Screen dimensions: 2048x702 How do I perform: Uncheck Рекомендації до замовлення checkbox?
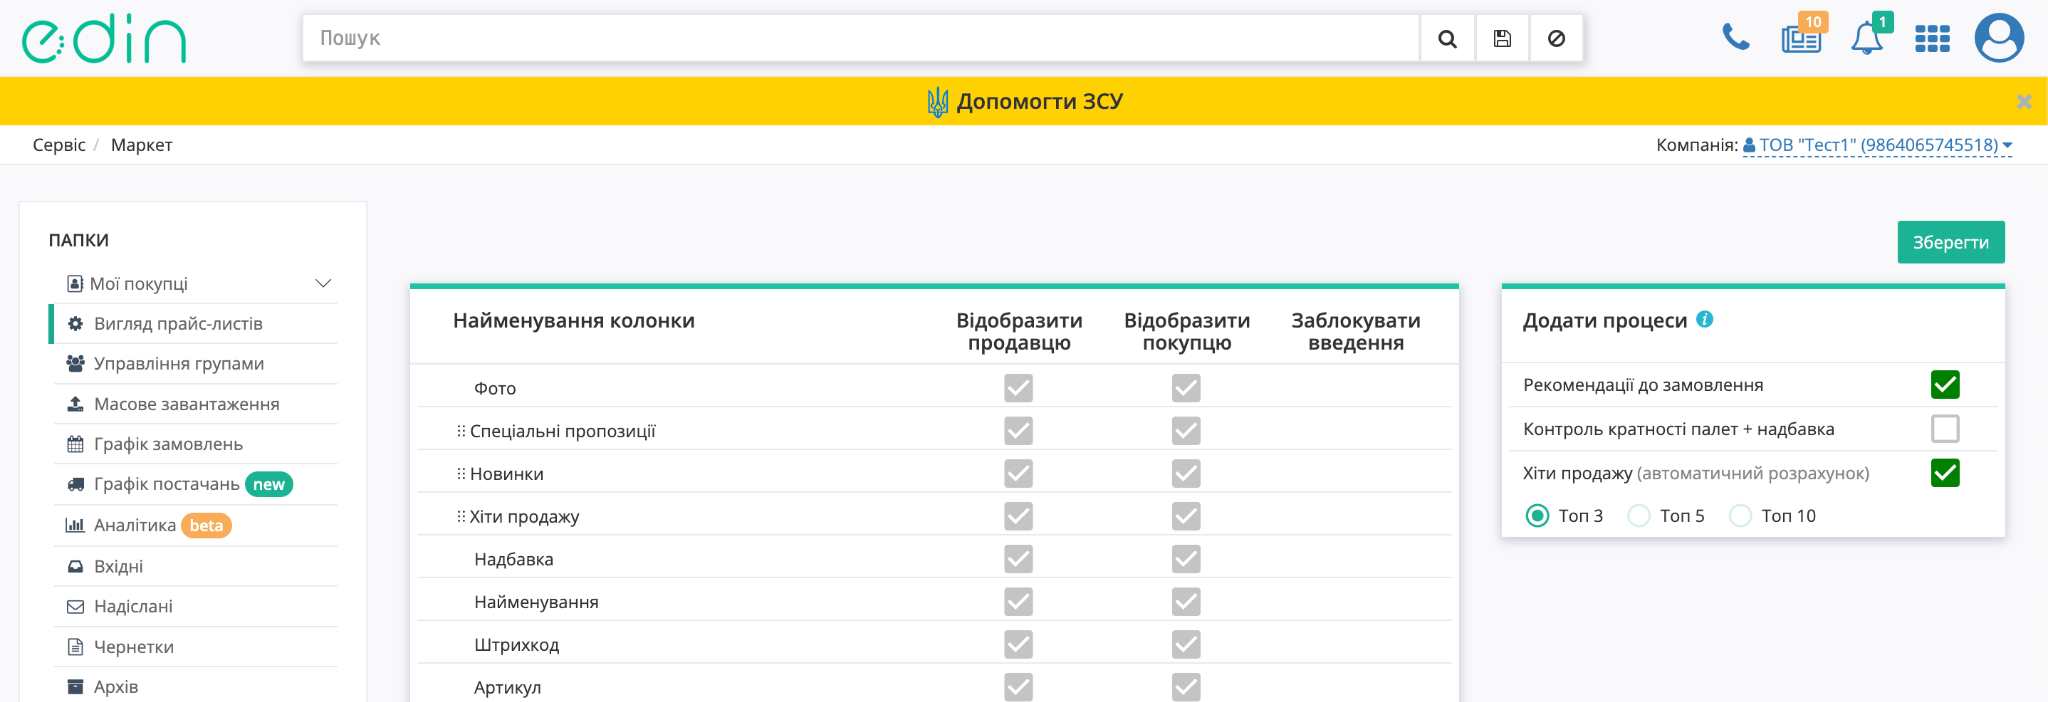(x=1945, y=385)
